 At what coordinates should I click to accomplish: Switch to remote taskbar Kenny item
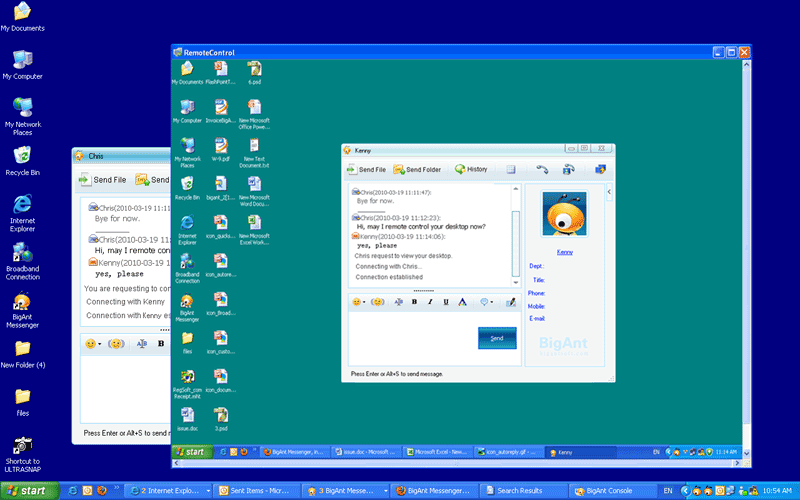click(x=581, y=452)
